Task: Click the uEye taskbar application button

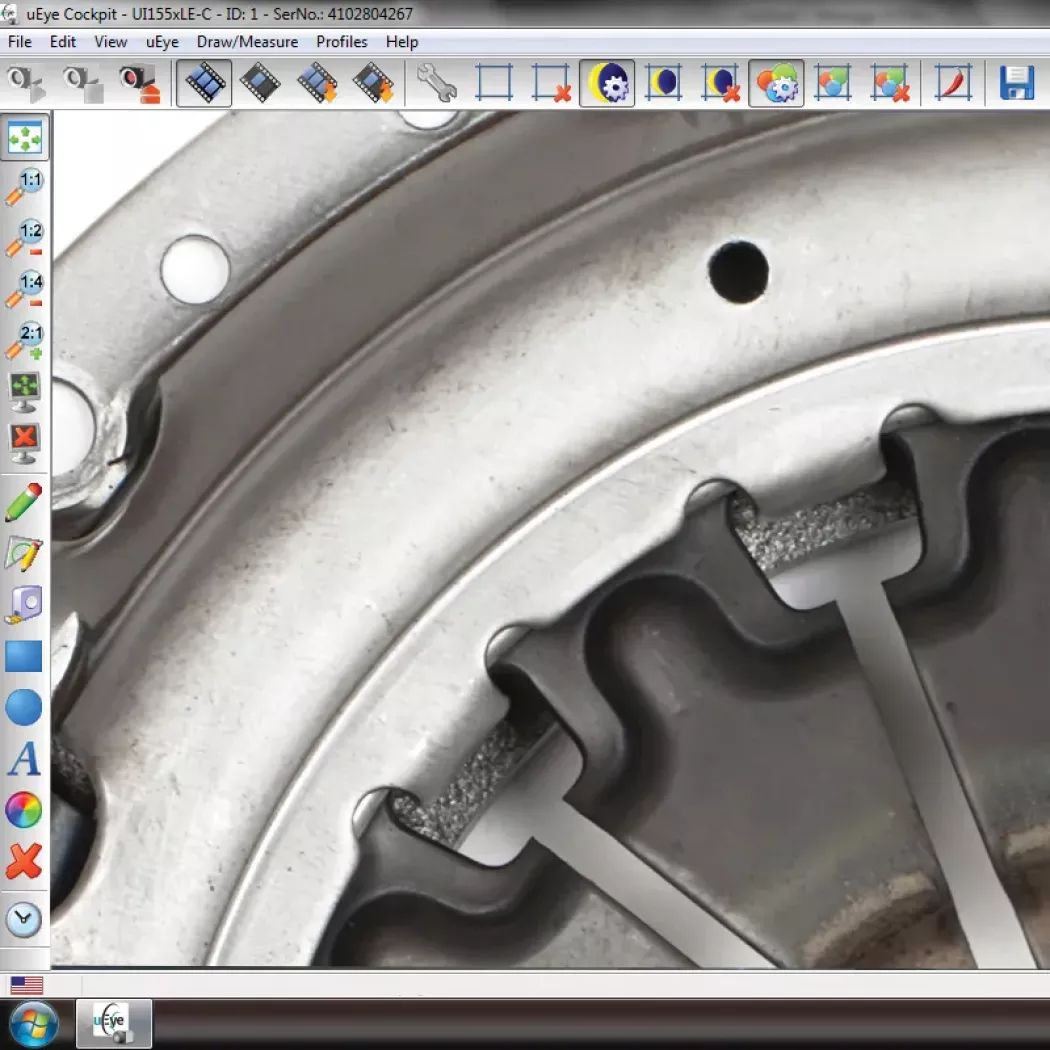Action: click(x=114, y=1024)
